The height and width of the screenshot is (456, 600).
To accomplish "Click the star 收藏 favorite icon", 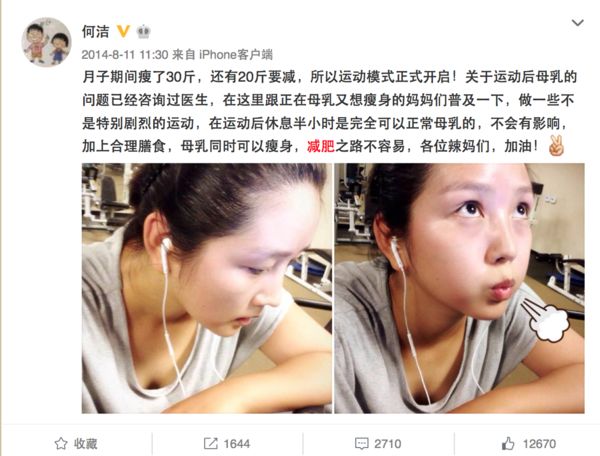I will pos(61,444).
